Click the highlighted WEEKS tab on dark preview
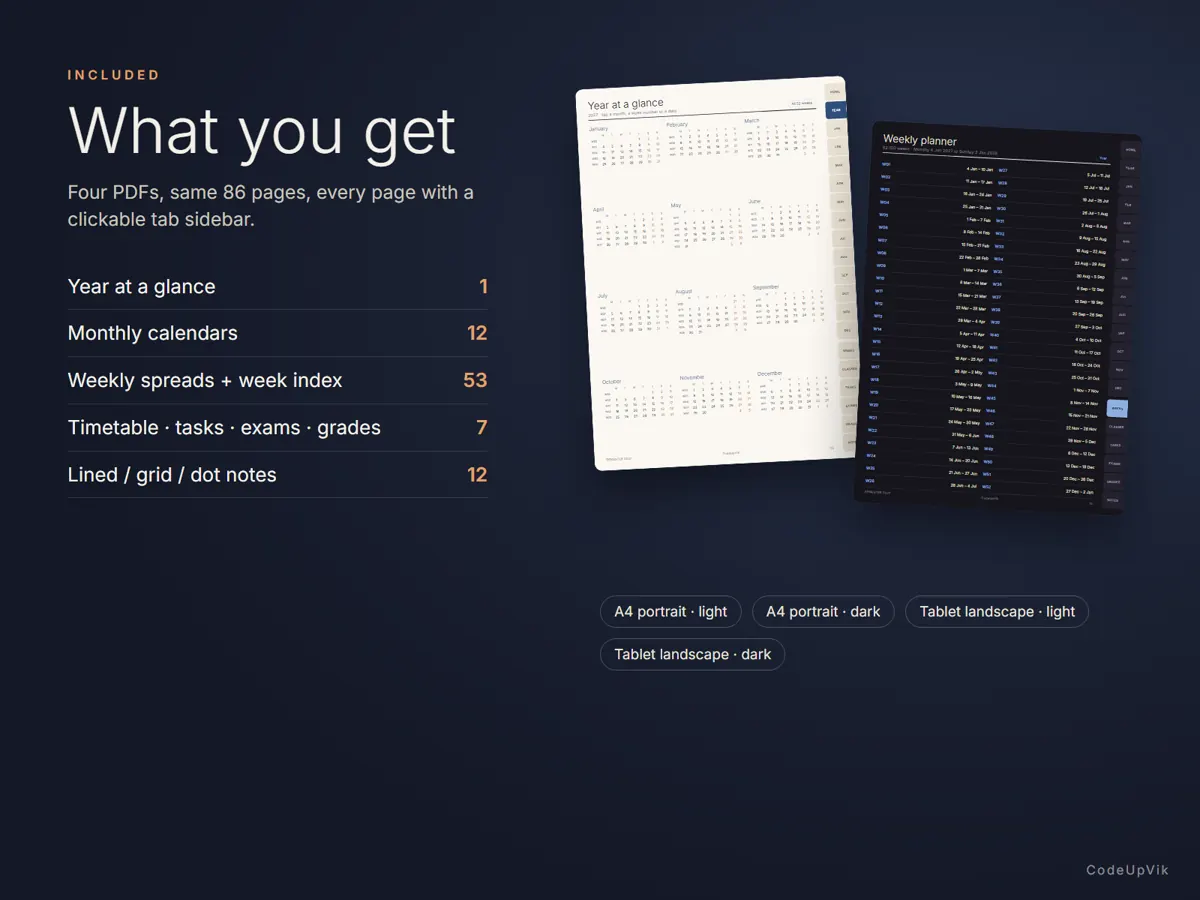Viewport: 1200px width, 900px height. 1117,408
